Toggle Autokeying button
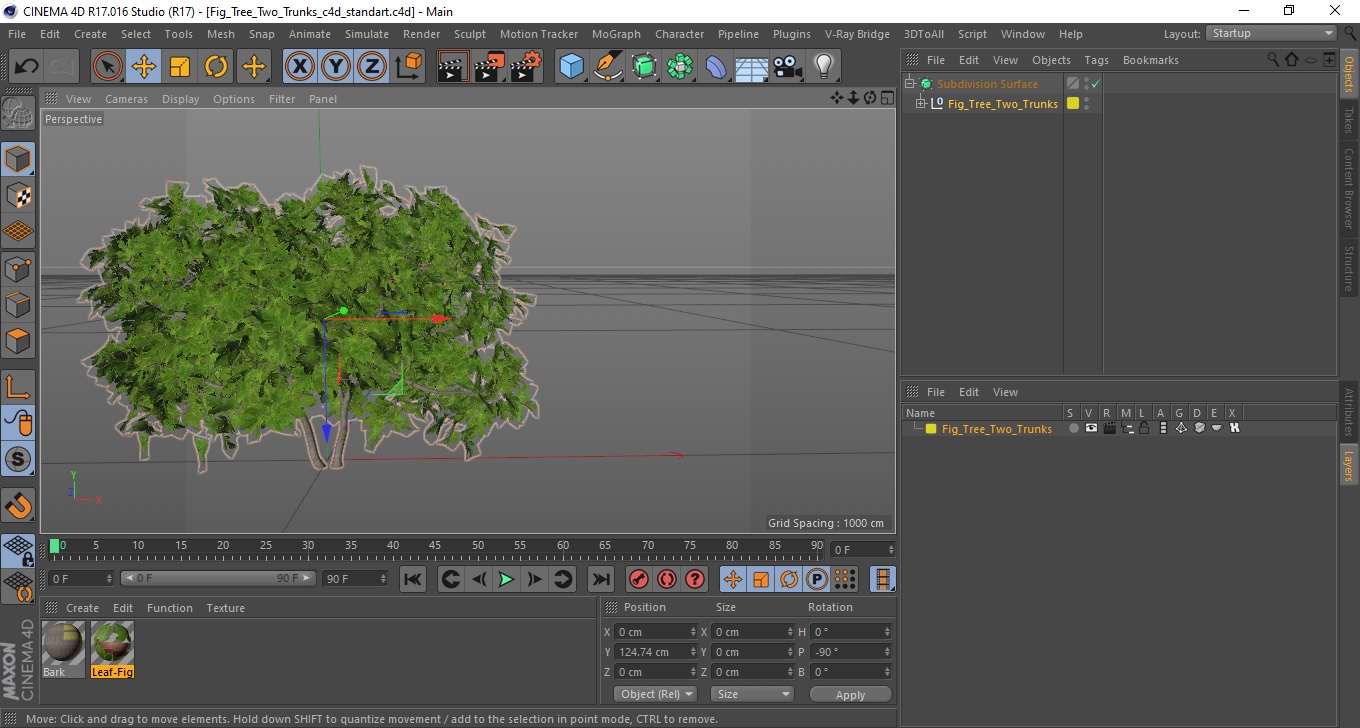This screenshot has width=1360, height=728. click(666, 579)
